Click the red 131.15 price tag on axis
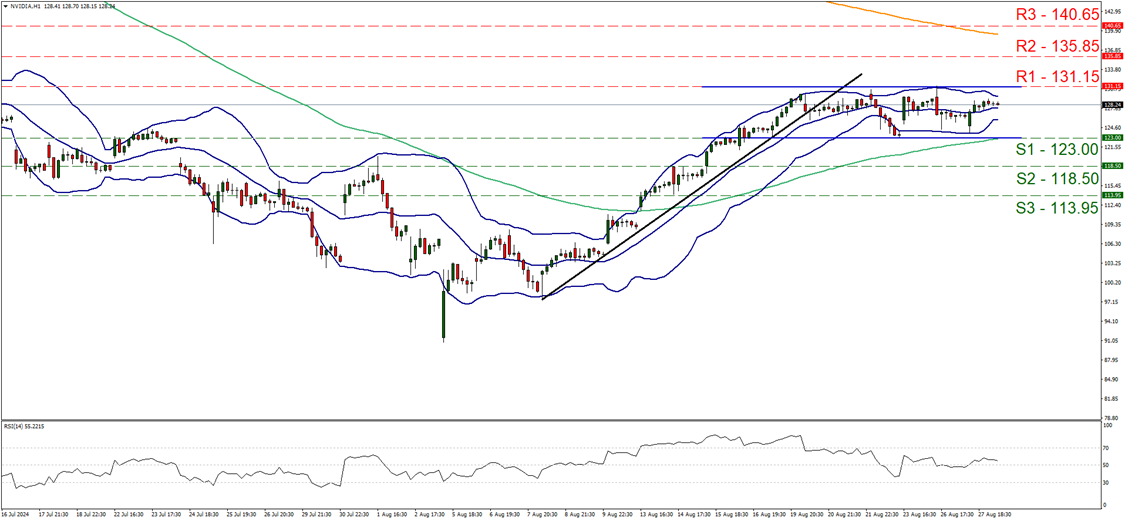This screenshot has height=521, width=1125. click(1113, 87)
